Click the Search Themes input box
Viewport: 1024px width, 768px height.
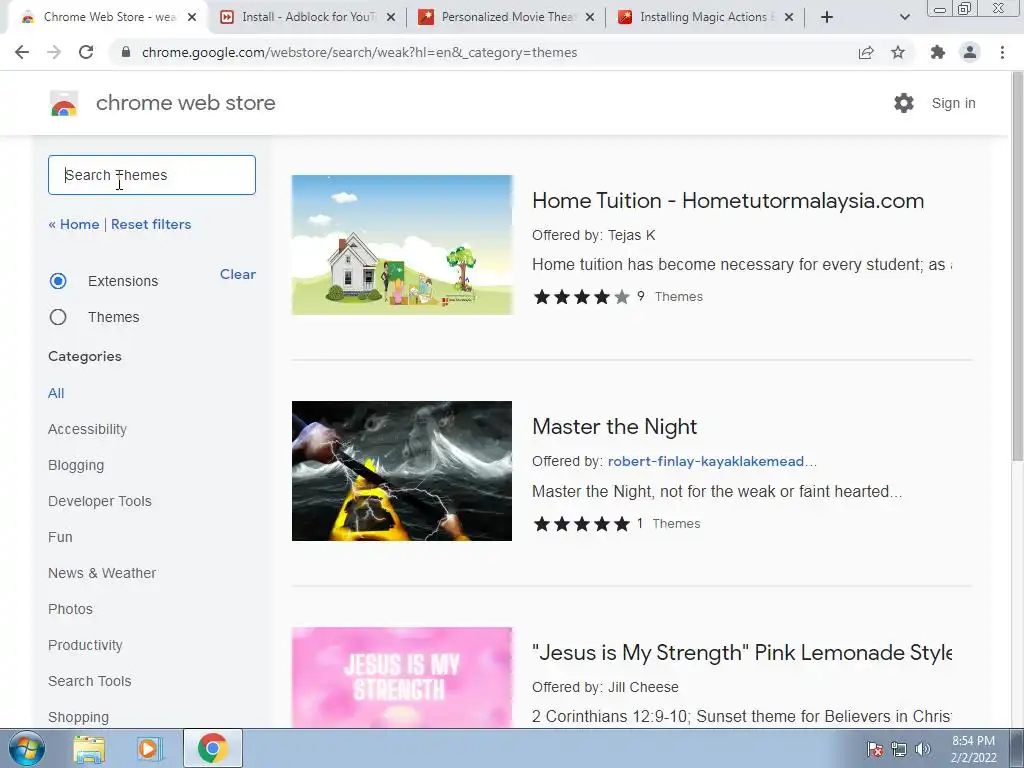point(152,175)
